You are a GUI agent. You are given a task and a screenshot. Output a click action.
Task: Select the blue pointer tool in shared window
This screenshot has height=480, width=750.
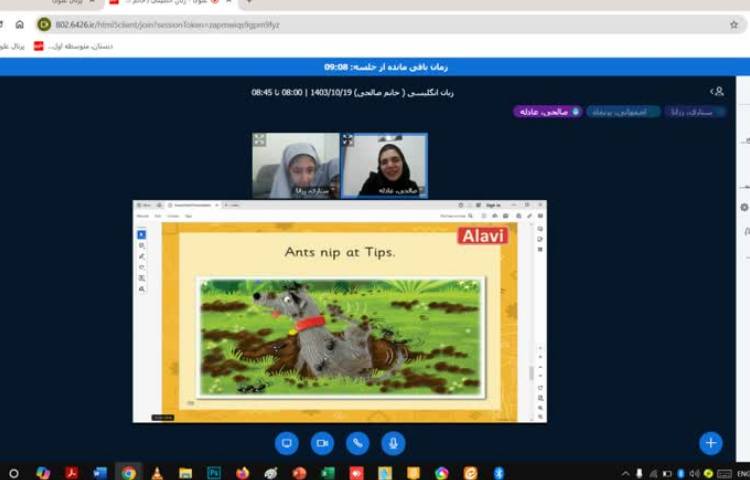142,235
